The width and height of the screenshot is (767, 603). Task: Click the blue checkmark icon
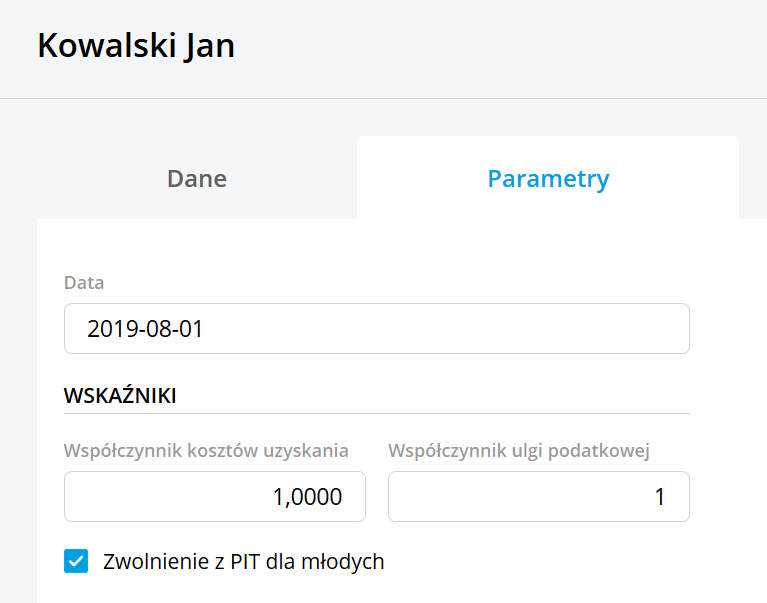(x=76, y=561)
